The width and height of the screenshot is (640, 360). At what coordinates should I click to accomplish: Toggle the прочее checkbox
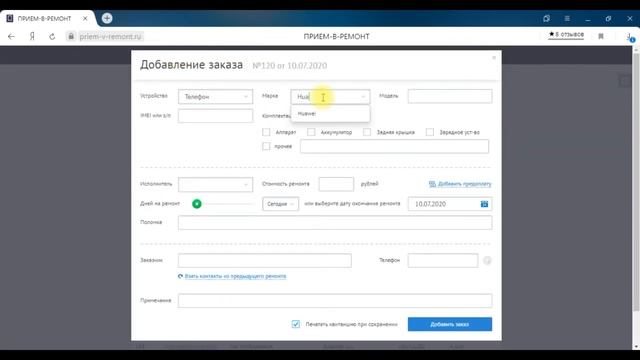tap(266, 146)
